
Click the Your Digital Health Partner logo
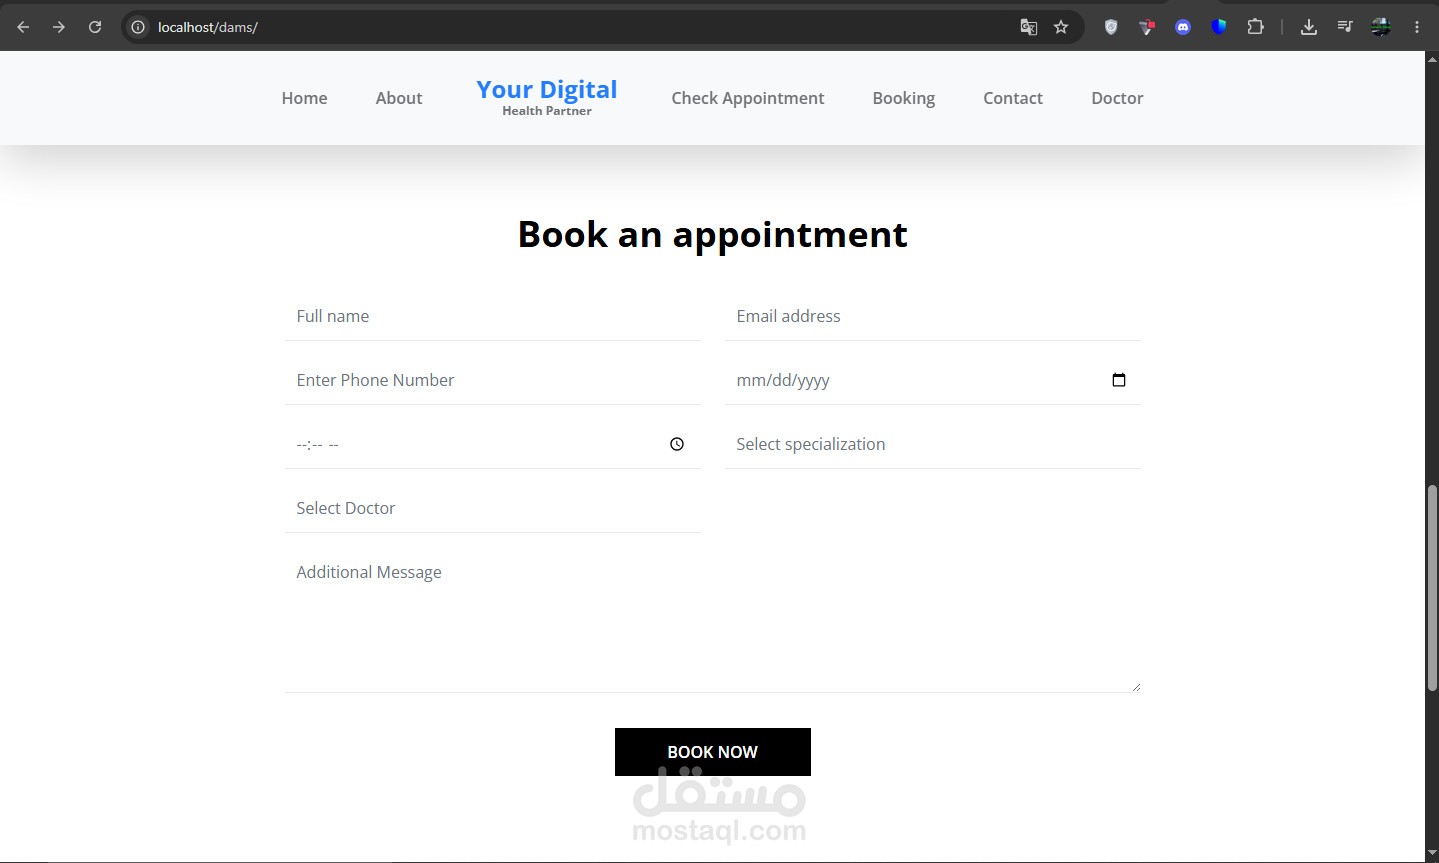pos(547,97)
